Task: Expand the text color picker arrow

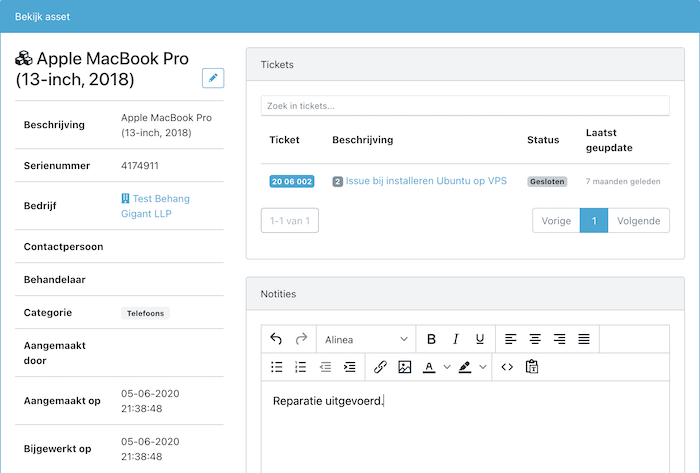Action: point(447,367)
